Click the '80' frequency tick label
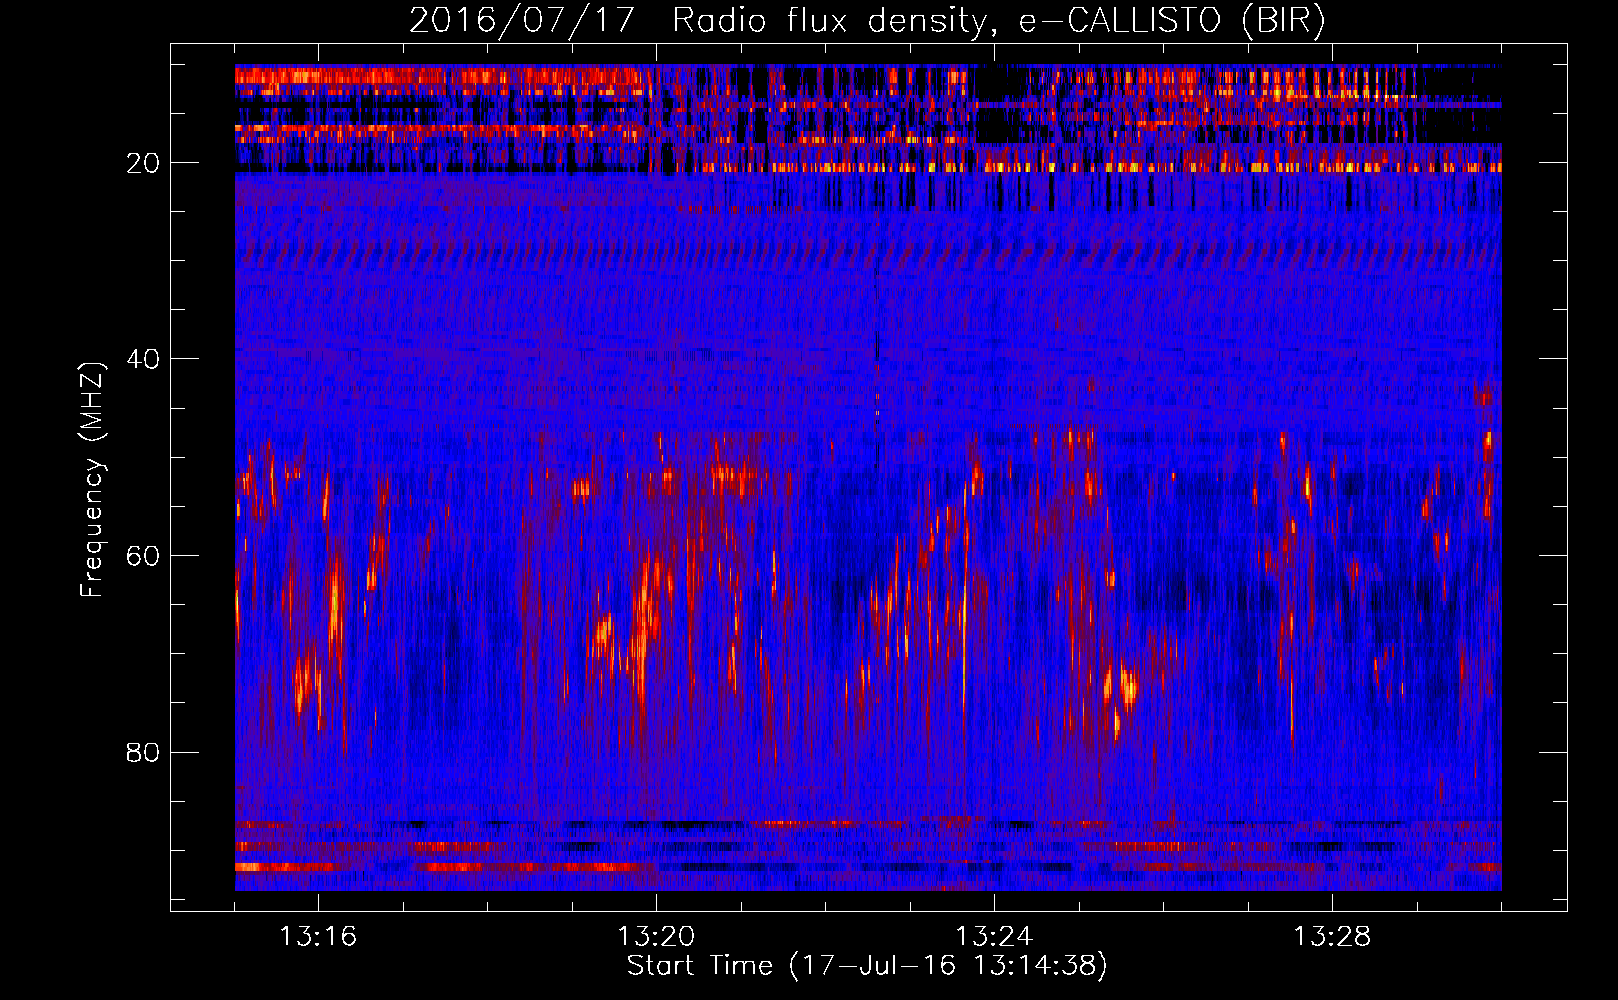 pos(143,752)
